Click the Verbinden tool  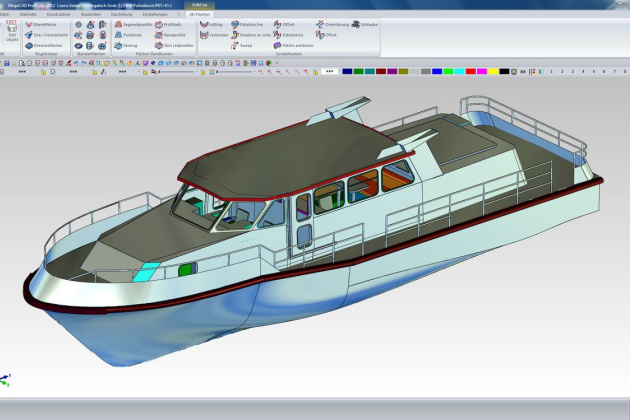coord(214,35)
